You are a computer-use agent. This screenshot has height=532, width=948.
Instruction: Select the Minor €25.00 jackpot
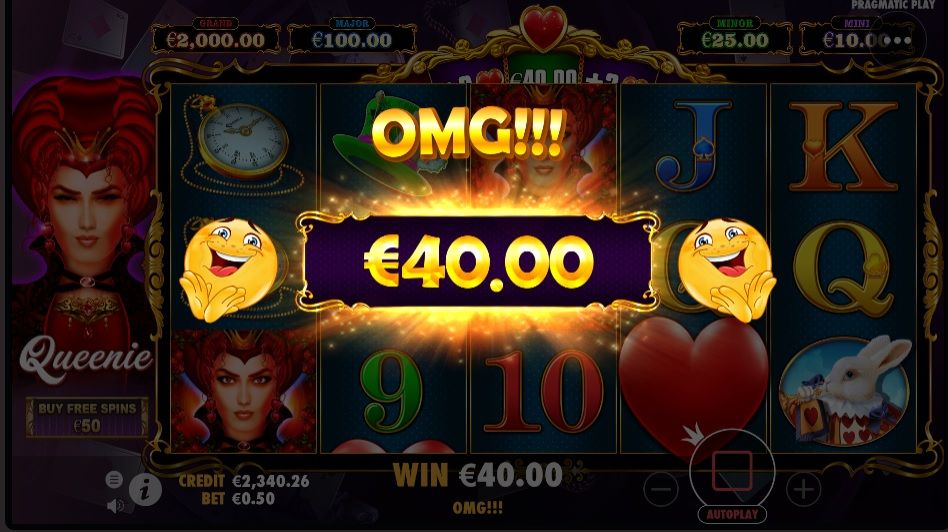734,38
